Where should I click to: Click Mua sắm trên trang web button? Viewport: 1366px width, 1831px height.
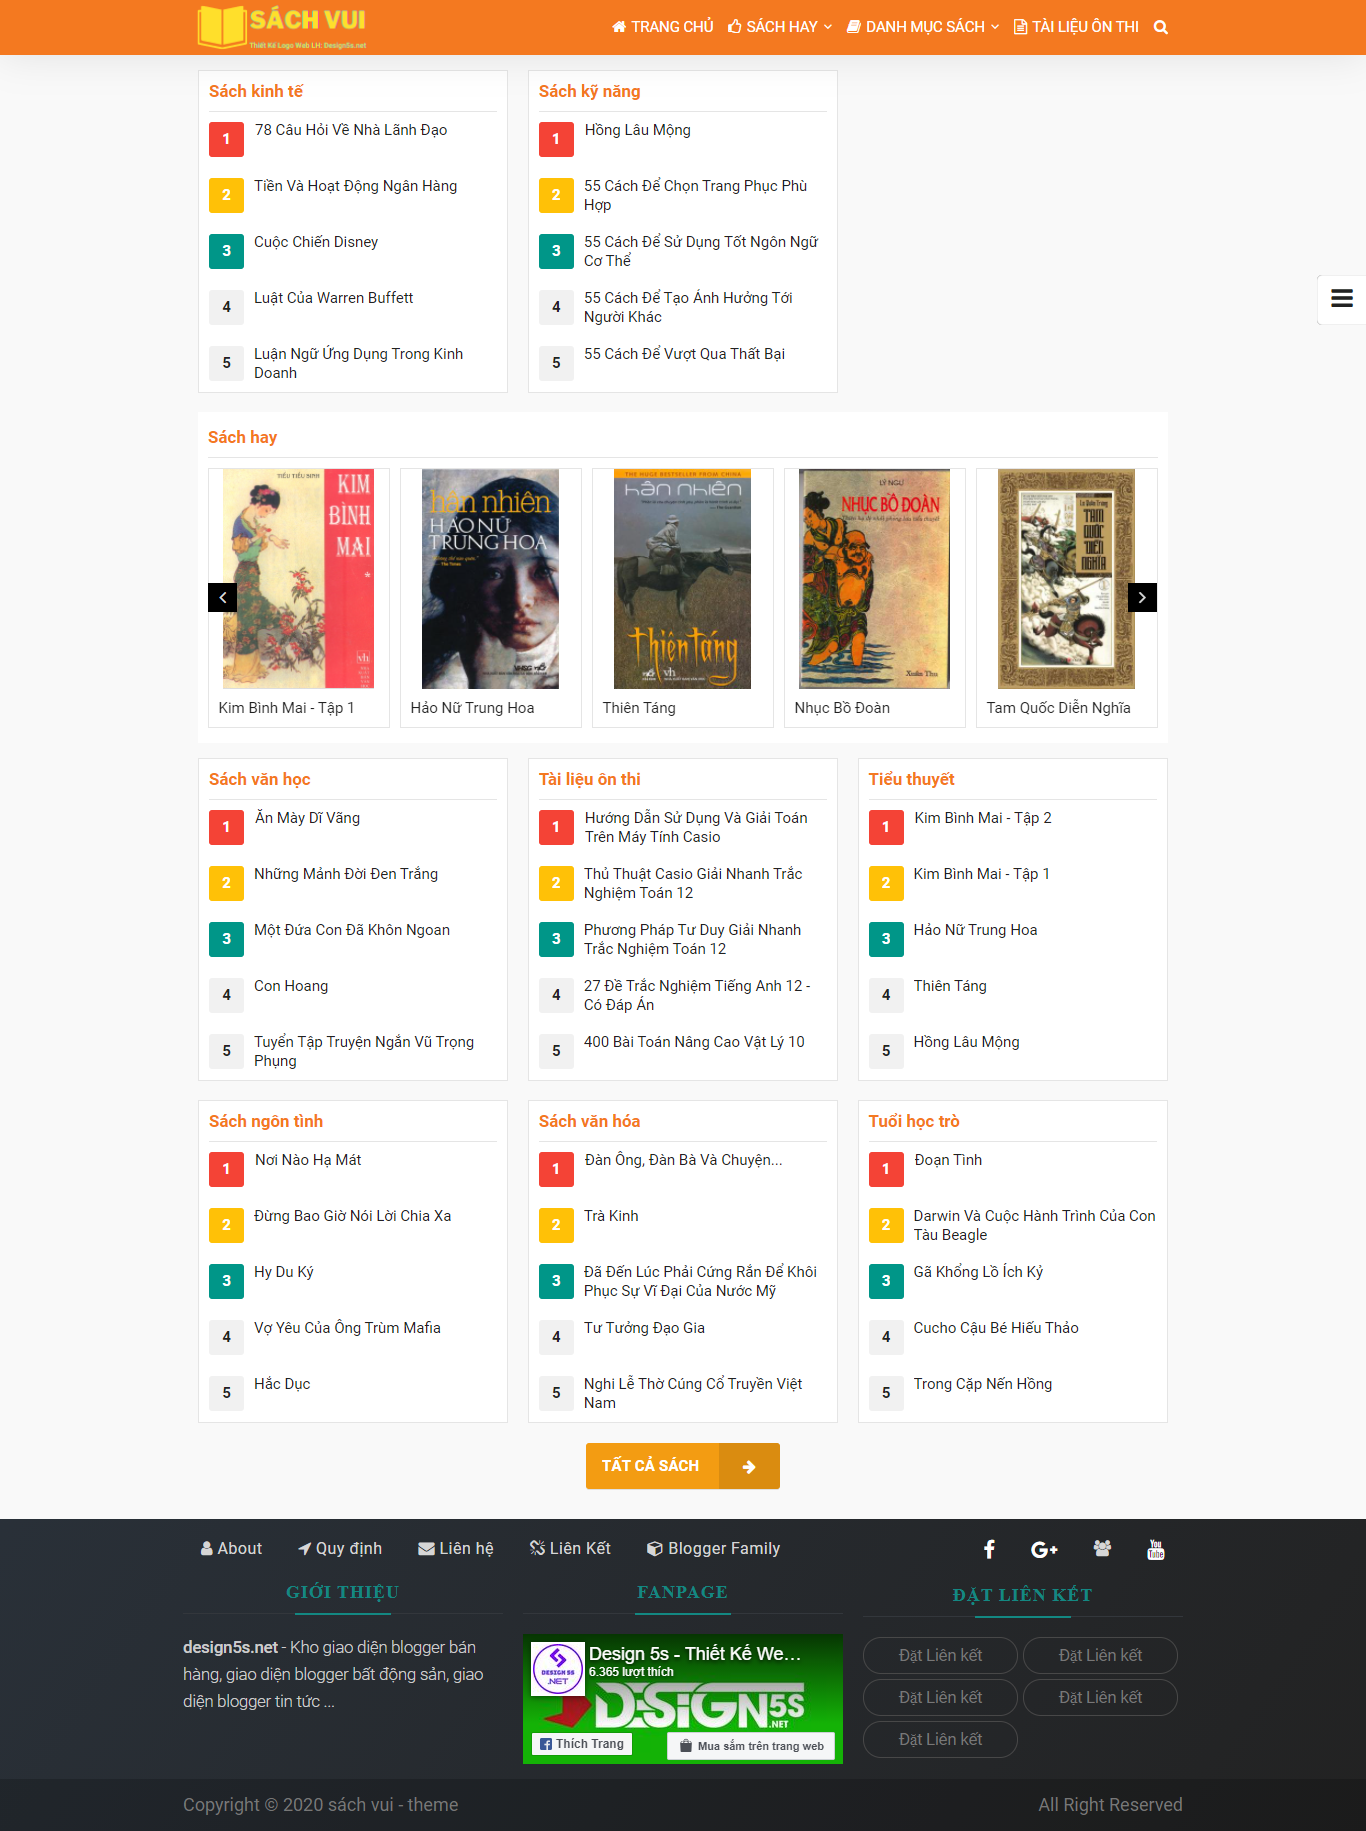click(752, 1746)
